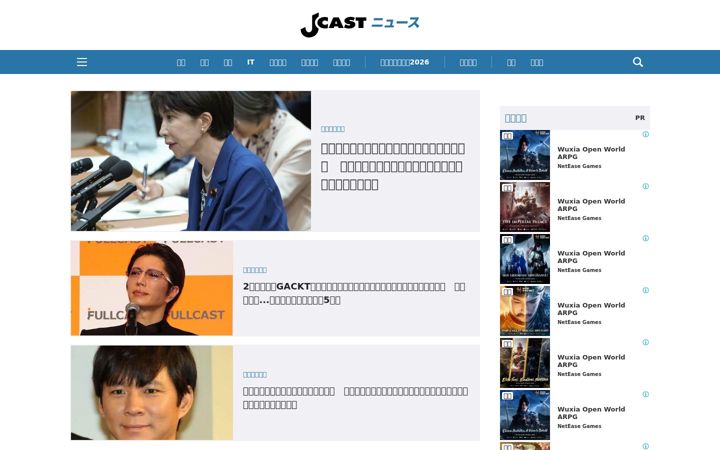Open the photo of smiling dark-haired man

click(x=152, y=393)
